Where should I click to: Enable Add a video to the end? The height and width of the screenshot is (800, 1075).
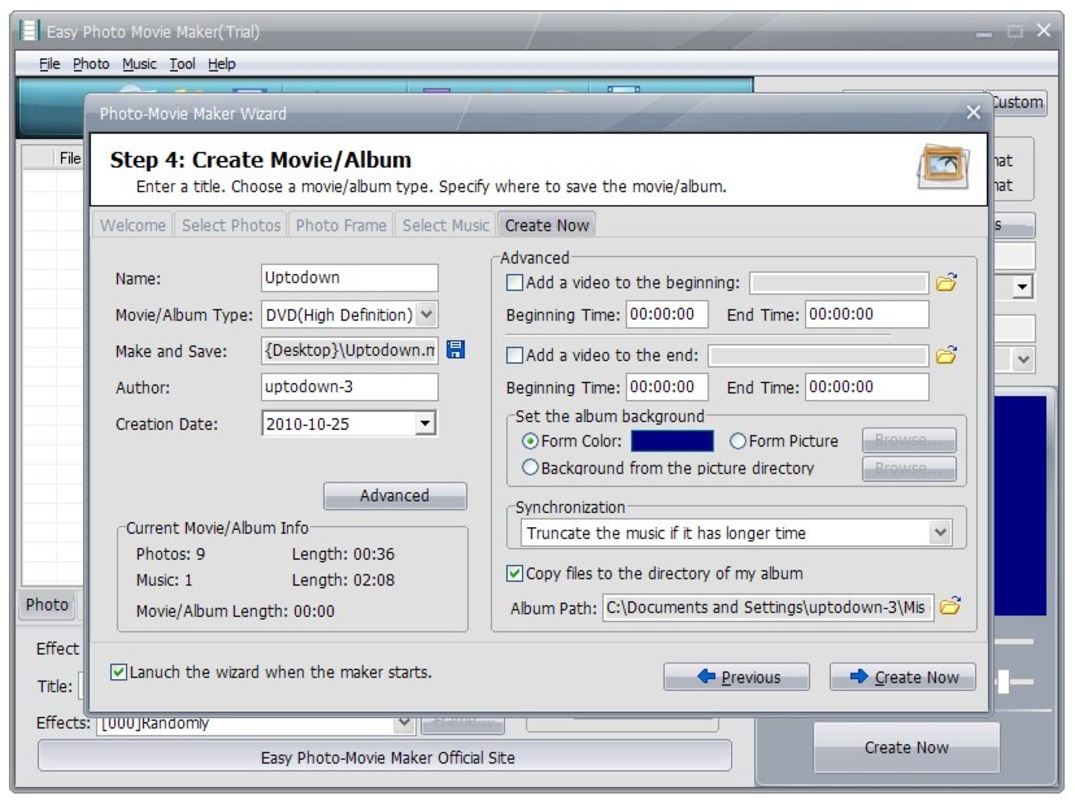pyautogui.click(x=514, y=355)
